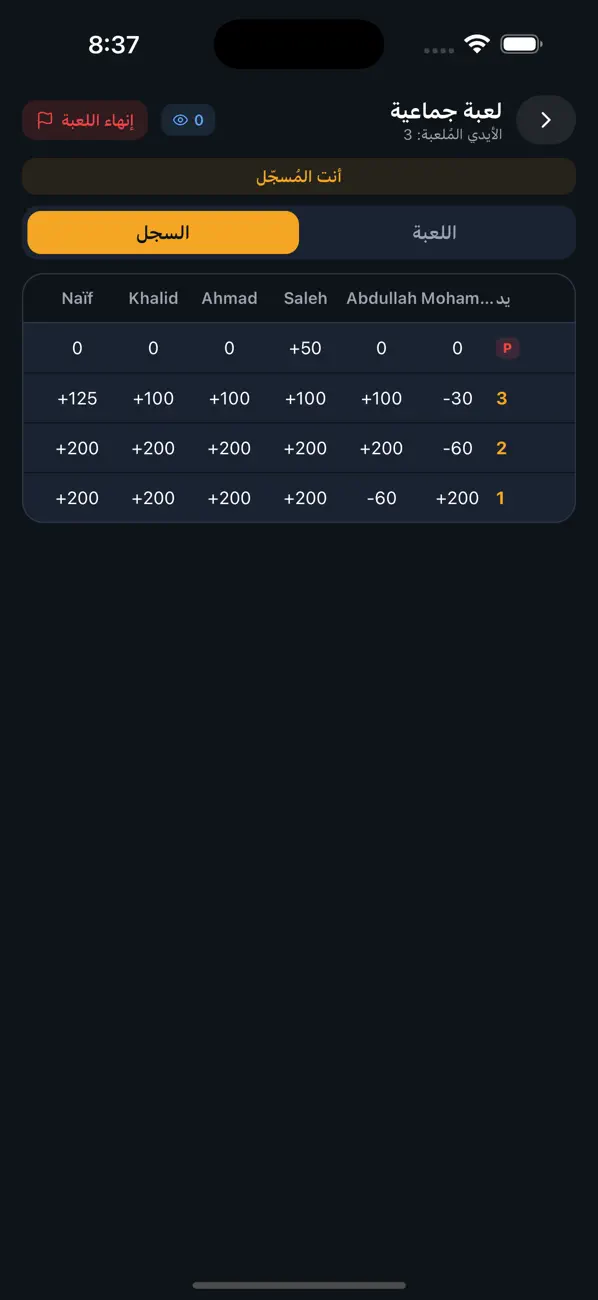Select Abdullah's -60 score in hand 1
This screenshot has width=598, height=1300.
click(382, 498)
